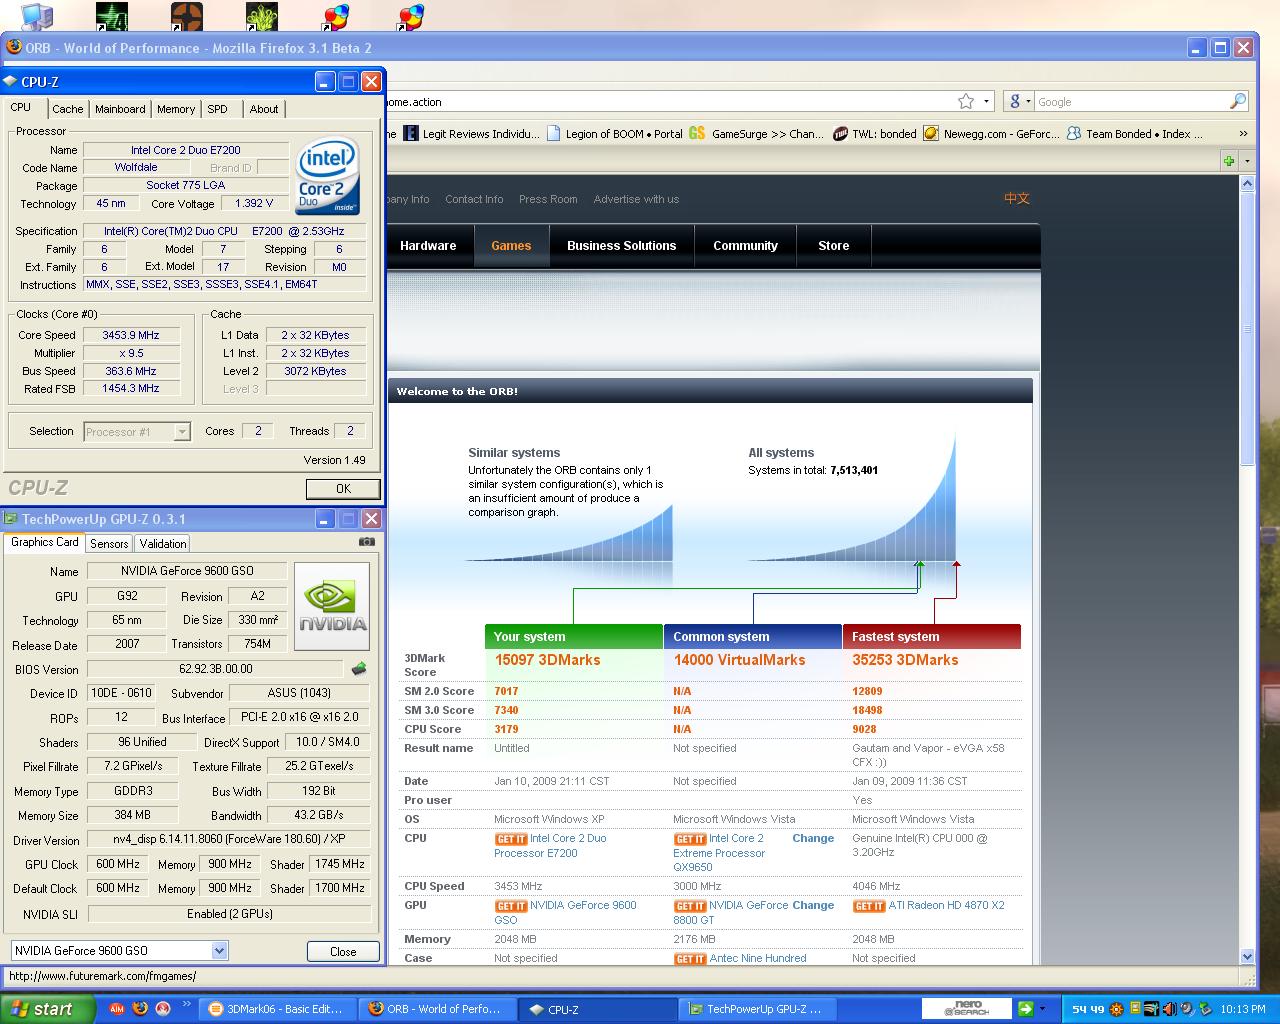Open the Business Solutions menu
This screenshot has height=1024, width=1280.
[x=622, y=246]
